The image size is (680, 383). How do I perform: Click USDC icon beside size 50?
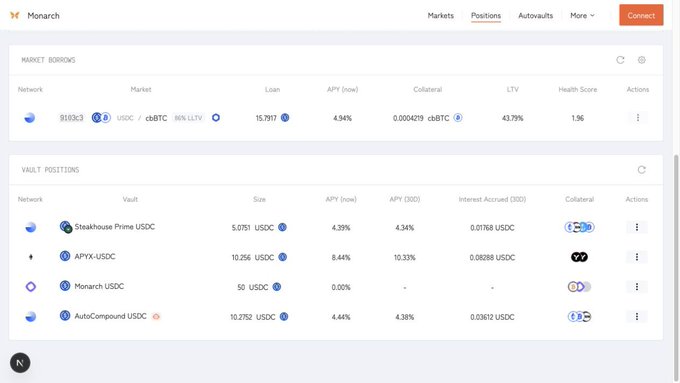pyautogui.click(x=277, y=287)
